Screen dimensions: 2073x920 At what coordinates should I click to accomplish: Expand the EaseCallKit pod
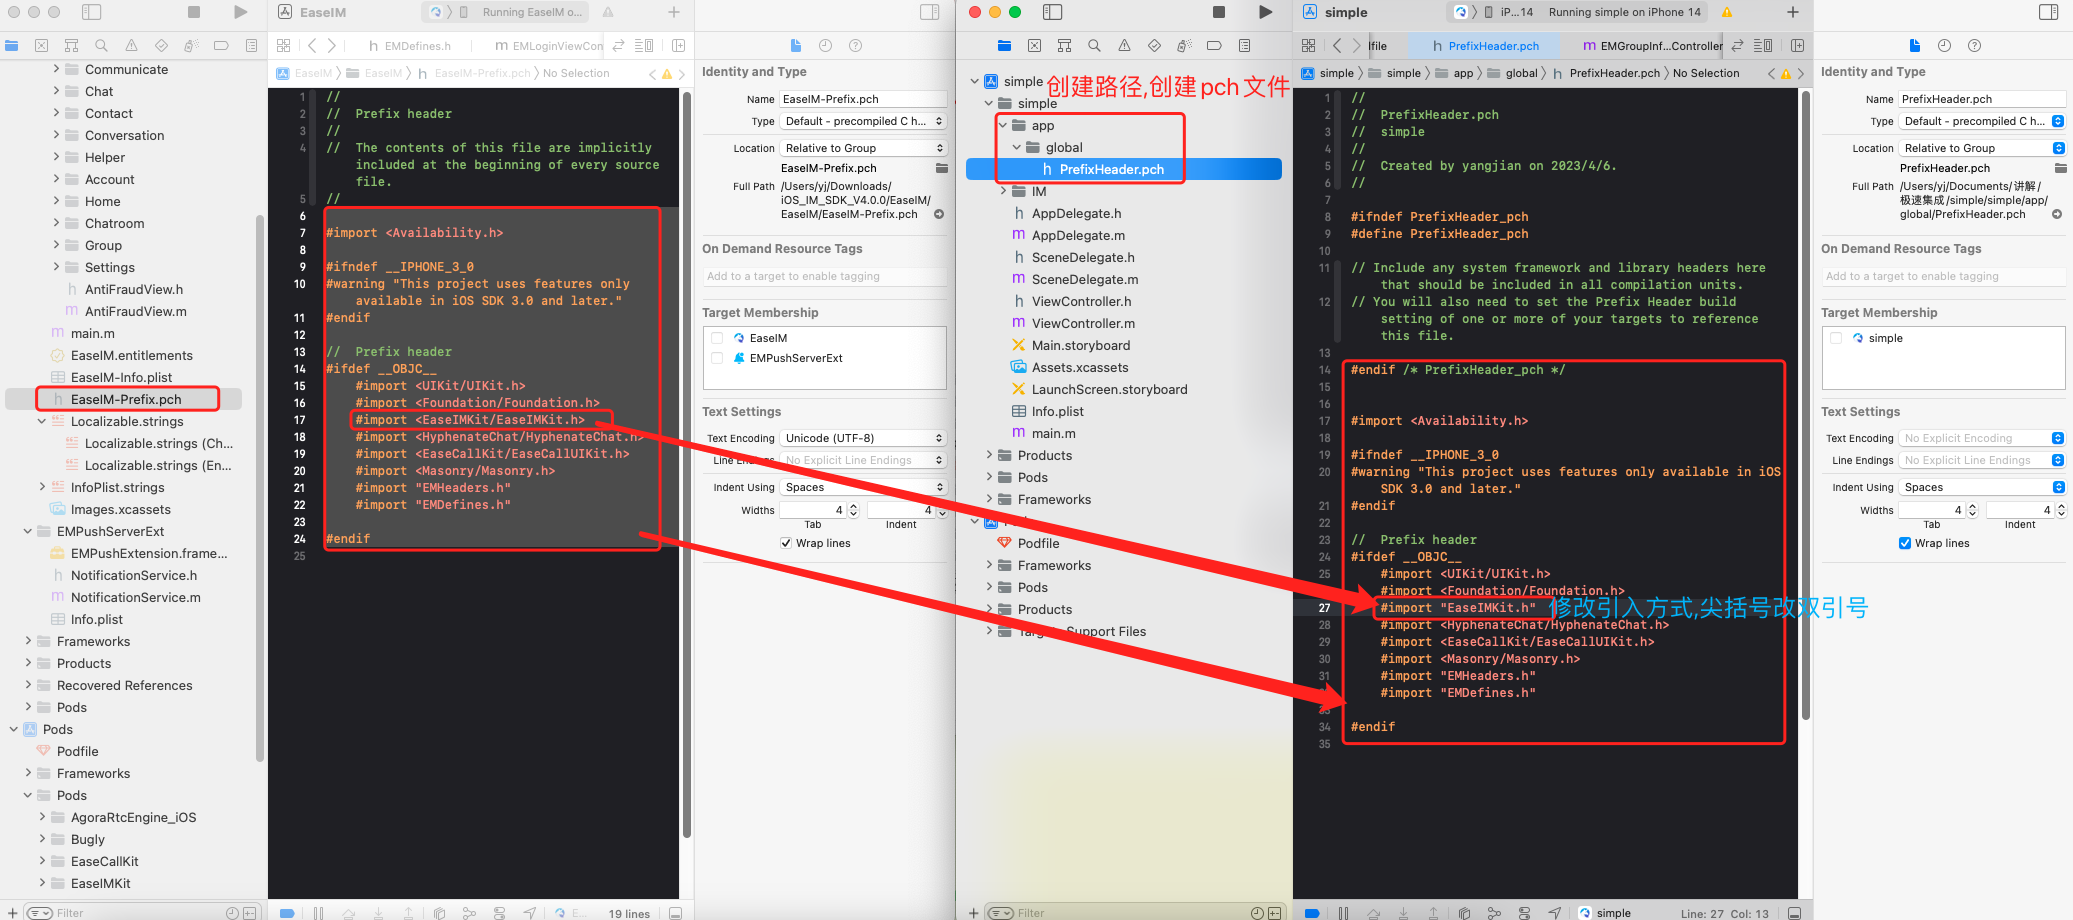coord(42,861)
